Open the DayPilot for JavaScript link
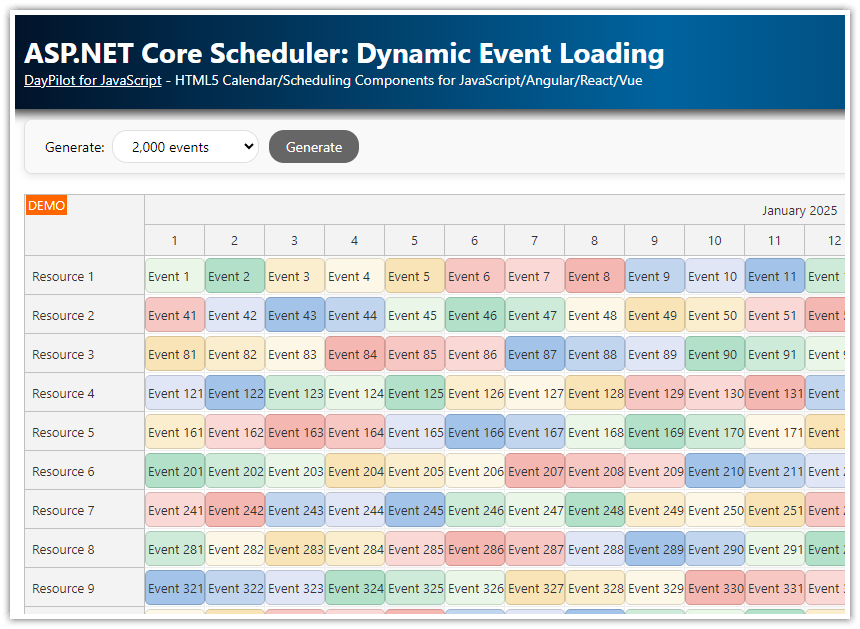The width and height of the screenshot is (860, 629). click(x=92, y=81)
